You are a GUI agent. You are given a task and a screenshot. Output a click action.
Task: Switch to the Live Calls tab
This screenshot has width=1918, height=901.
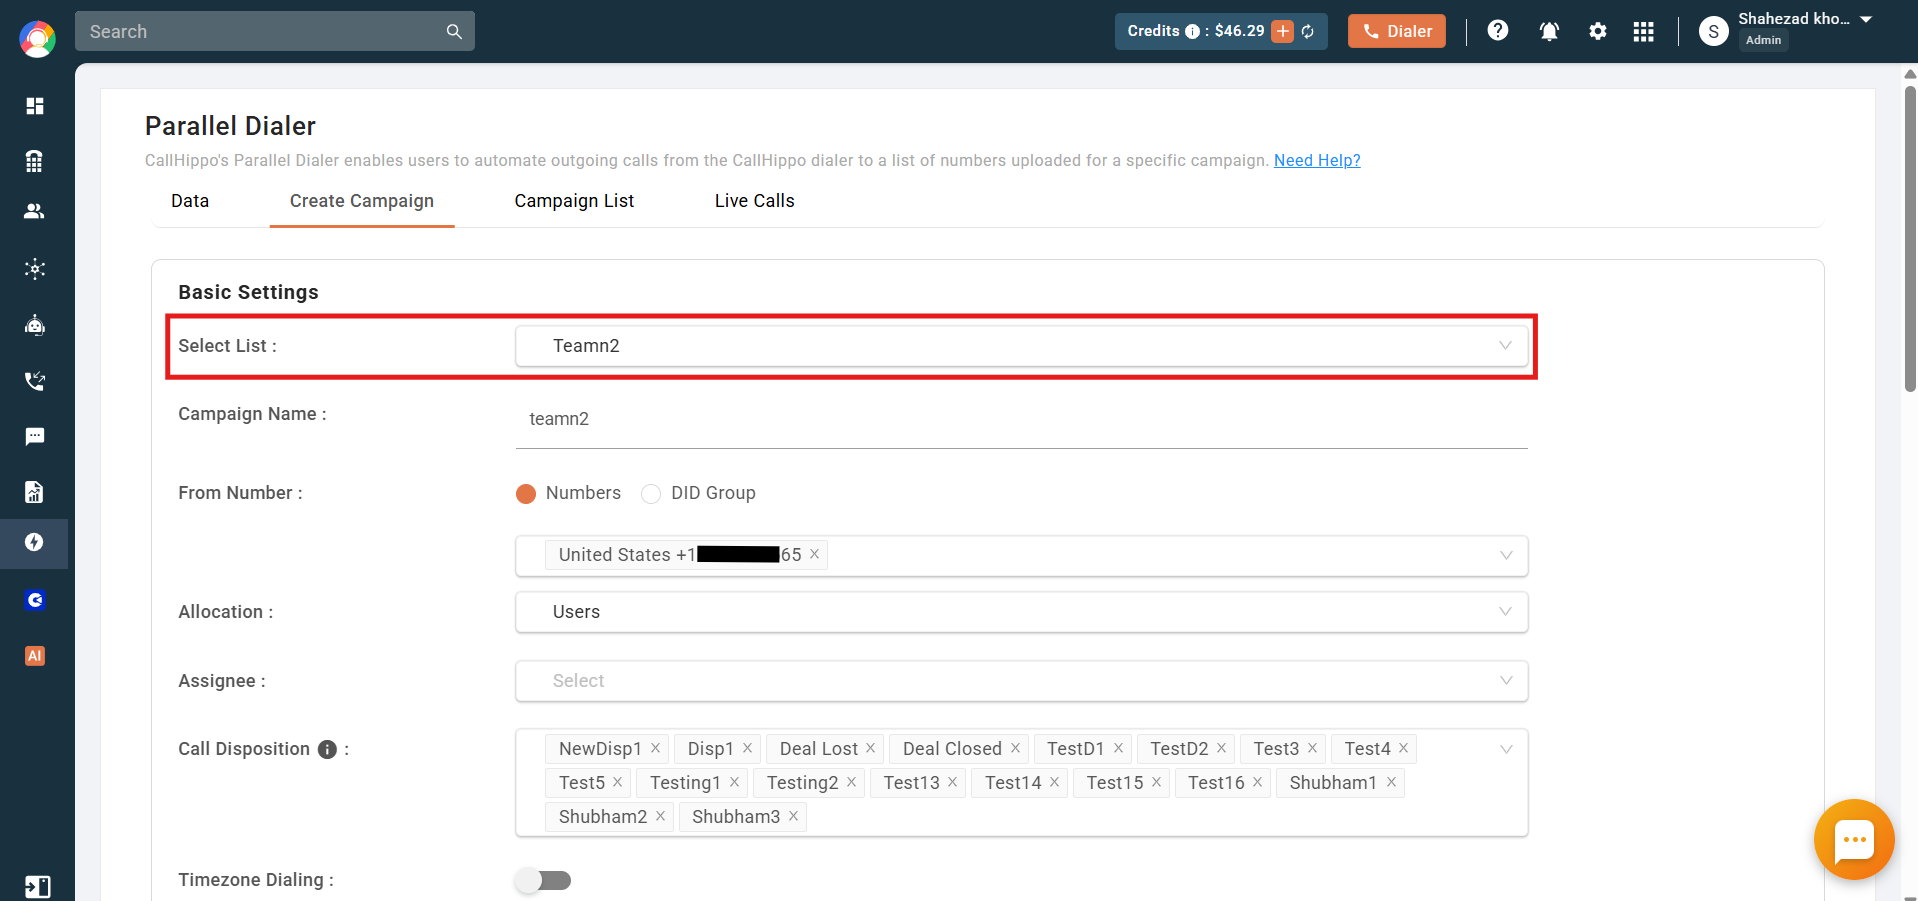pyautogui.click(x=755, y=201)
